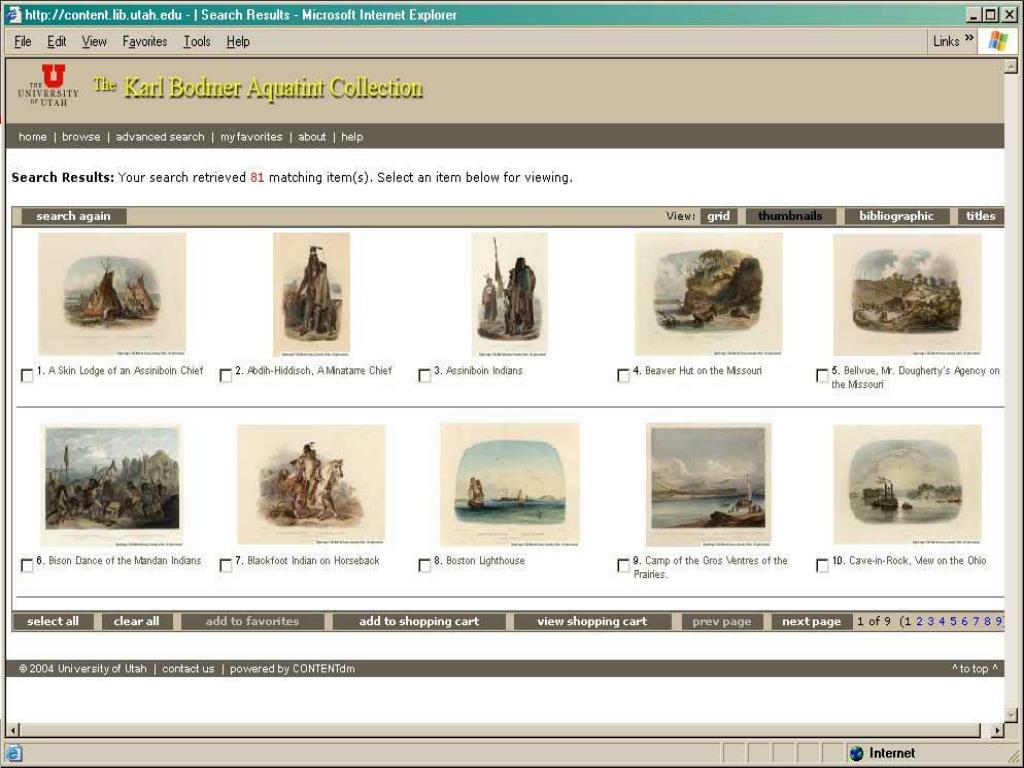Switch to grid view
The image size is (1024, 768).
click(718, 216)
